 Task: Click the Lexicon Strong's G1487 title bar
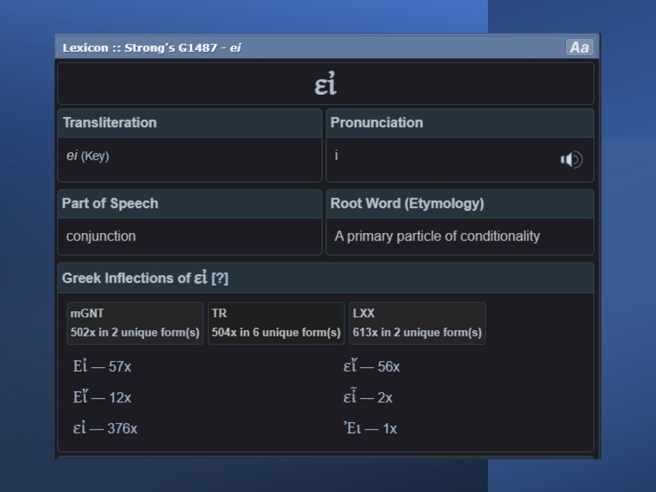pos(152,47)
